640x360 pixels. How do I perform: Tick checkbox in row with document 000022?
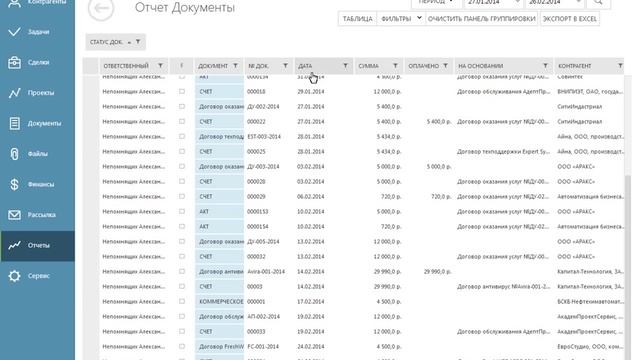182,122
